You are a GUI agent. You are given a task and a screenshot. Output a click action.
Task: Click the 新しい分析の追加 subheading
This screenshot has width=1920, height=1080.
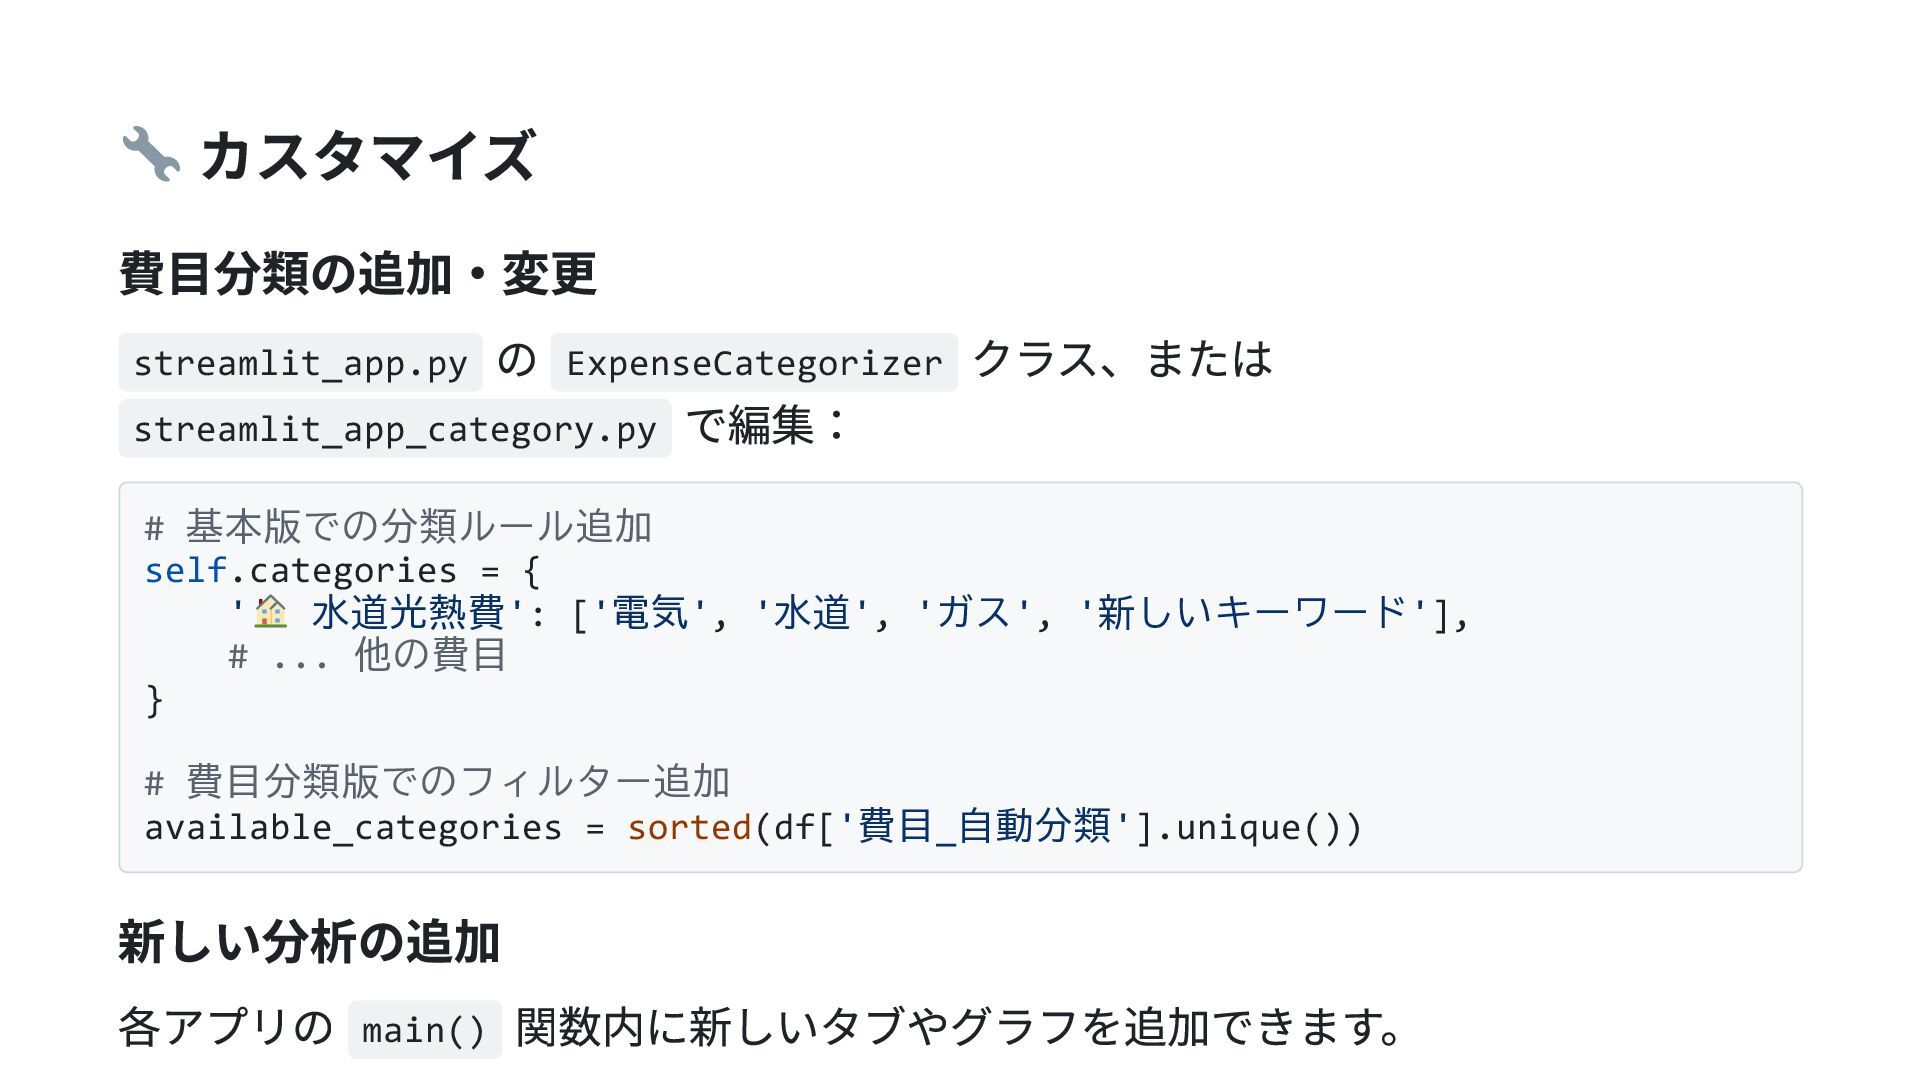click(x=309, y=942)
